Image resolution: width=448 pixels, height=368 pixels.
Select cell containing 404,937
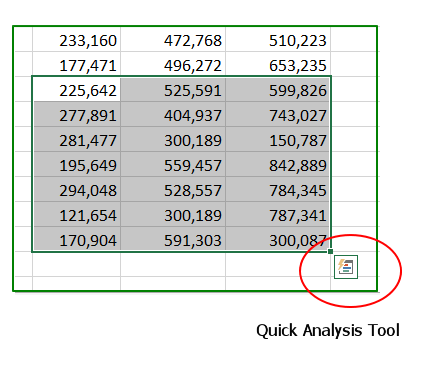tap(173, 114)
